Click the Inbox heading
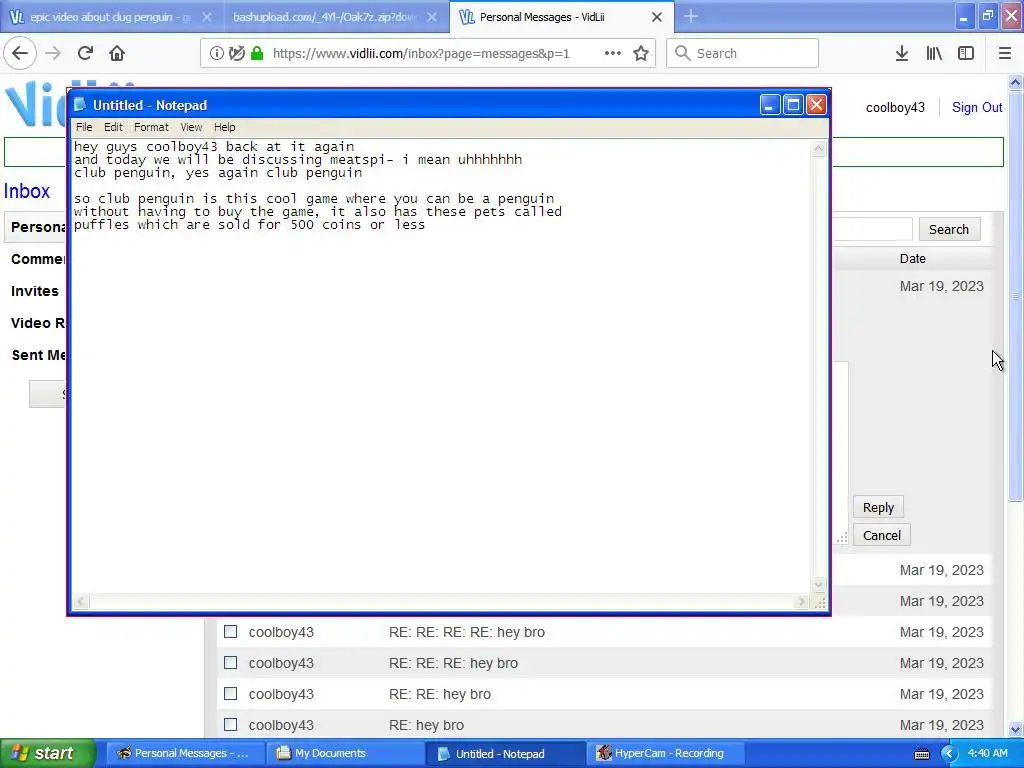The image size is (1024, 768). click(27, 191)
